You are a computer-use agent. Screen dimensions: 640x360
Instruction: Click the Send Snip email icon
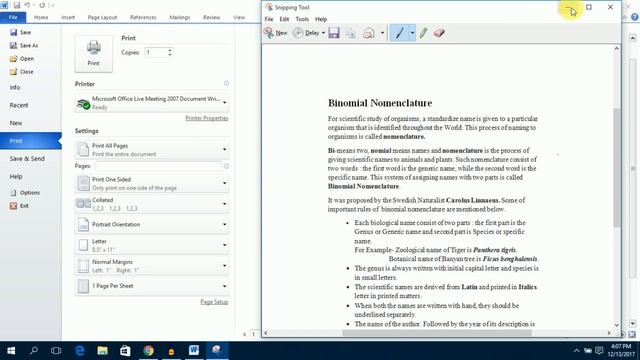(x=368, y=33)
